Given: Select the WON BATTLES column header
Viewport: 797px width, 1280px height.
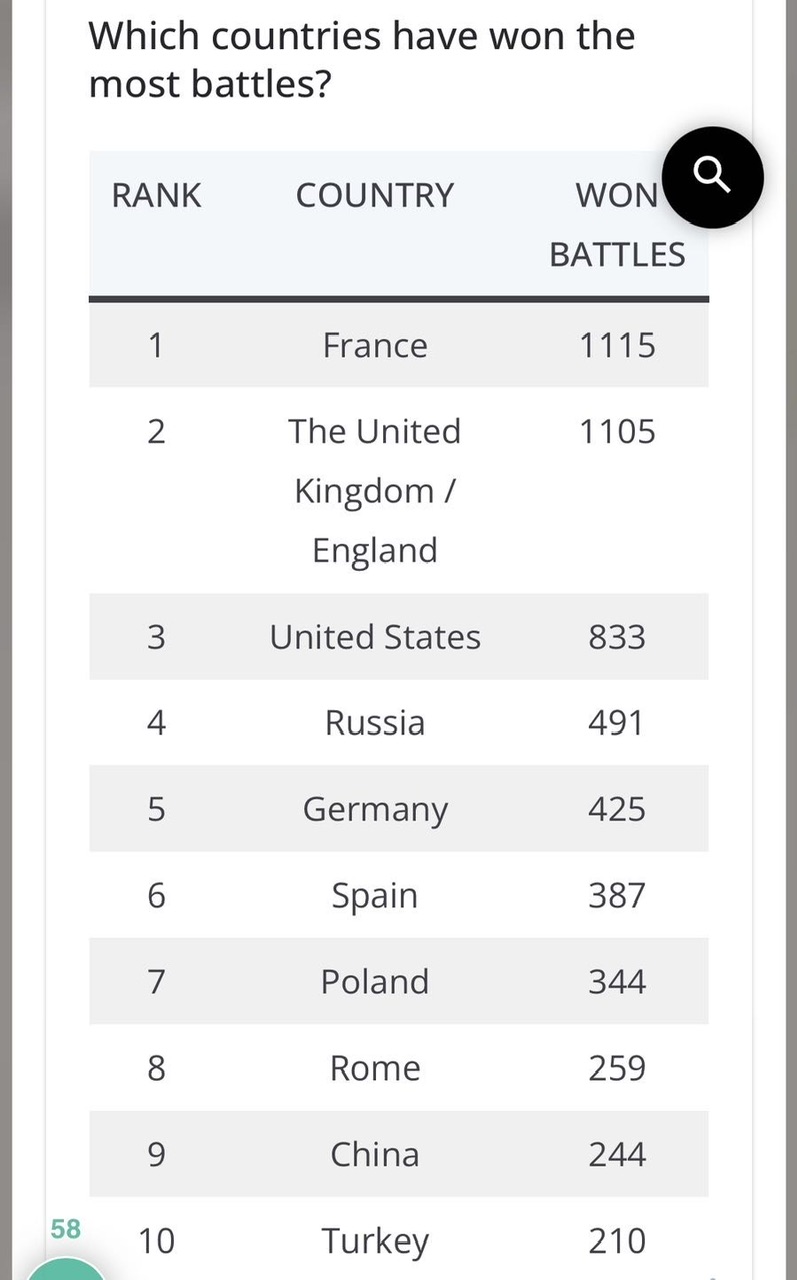Looking at the screenshot, I should [x=617, y=224].
